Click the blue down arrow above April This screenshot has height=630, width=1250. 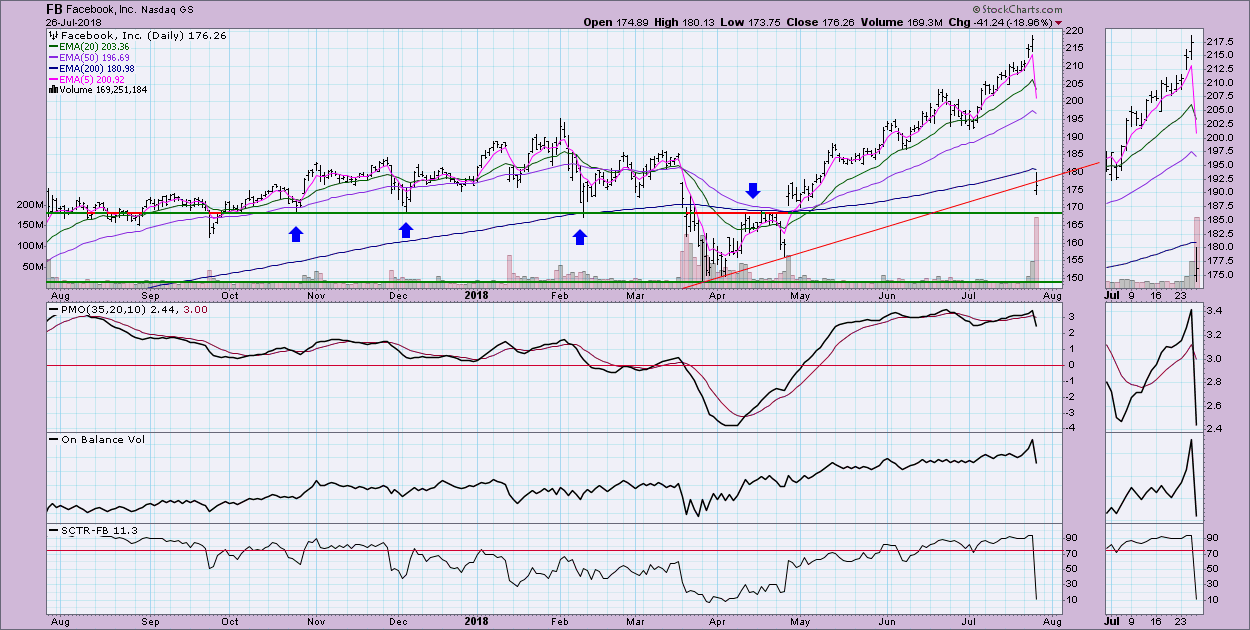pyautogui.click(x=753, y=190)
